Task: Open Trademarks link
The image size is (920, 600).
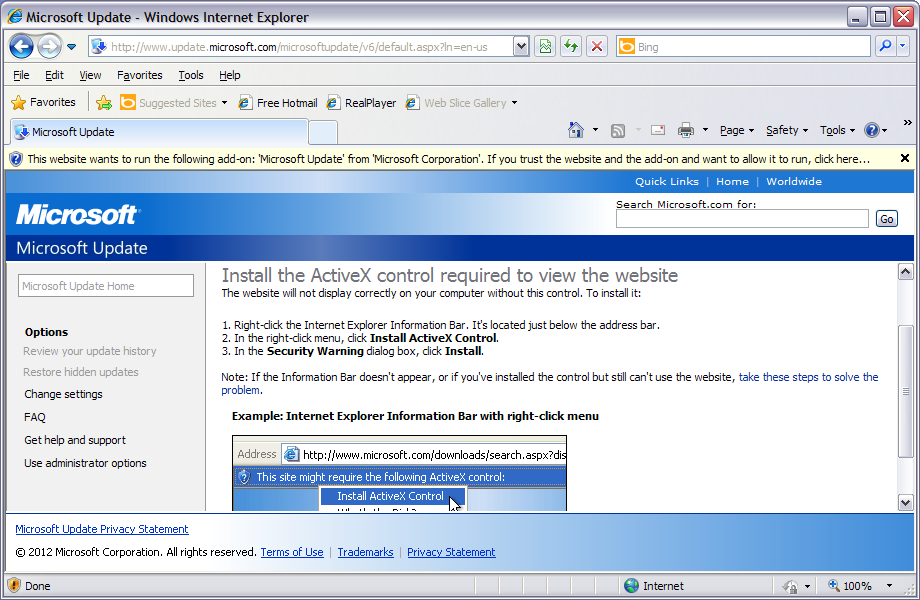Action: (365, 552)
